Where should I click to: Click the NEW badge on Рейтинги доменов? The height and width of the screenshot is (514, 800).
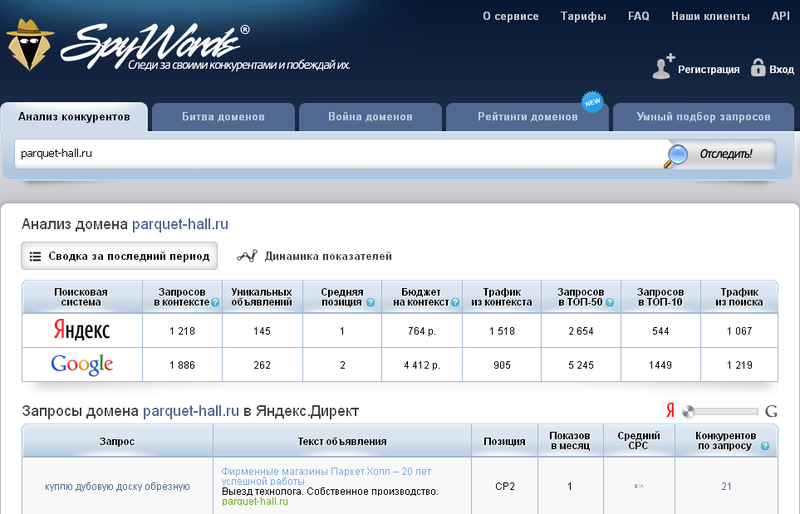coord(592,102)
